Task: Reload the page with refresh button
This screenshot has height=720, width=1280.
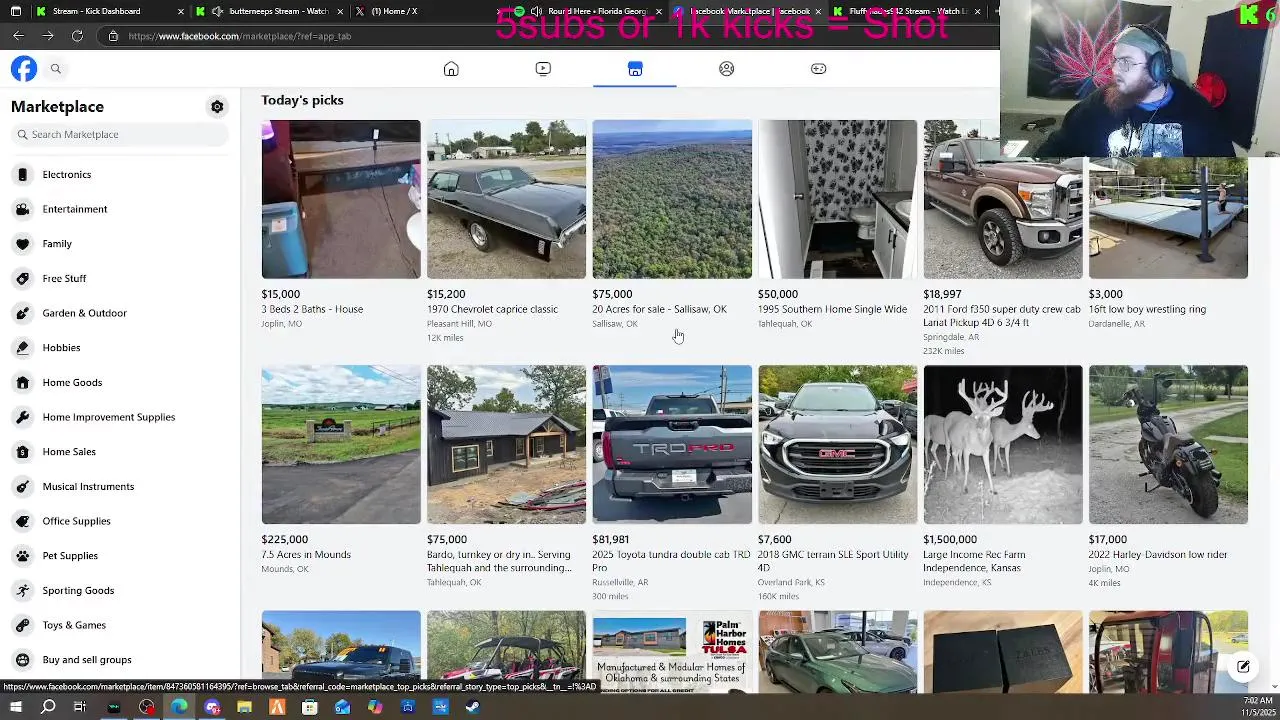Action: coord(77,36)
